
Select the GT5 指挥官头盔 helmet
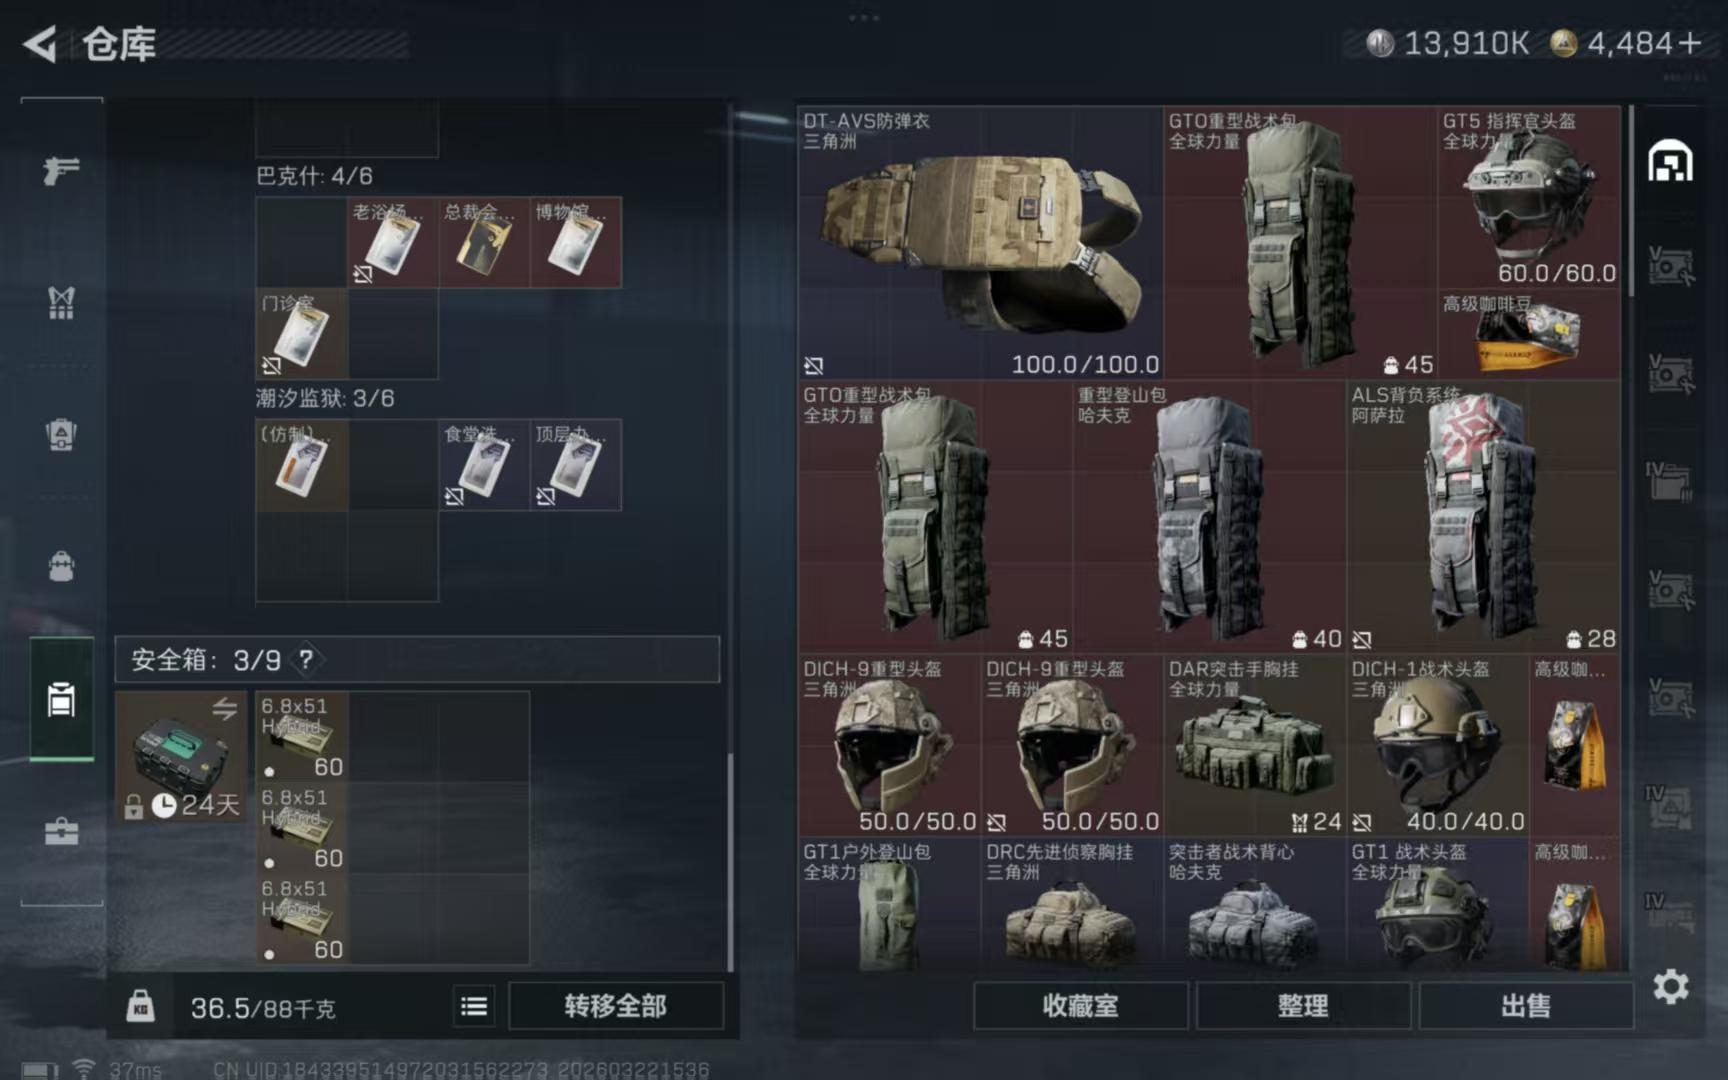[x=1529, y=197]
